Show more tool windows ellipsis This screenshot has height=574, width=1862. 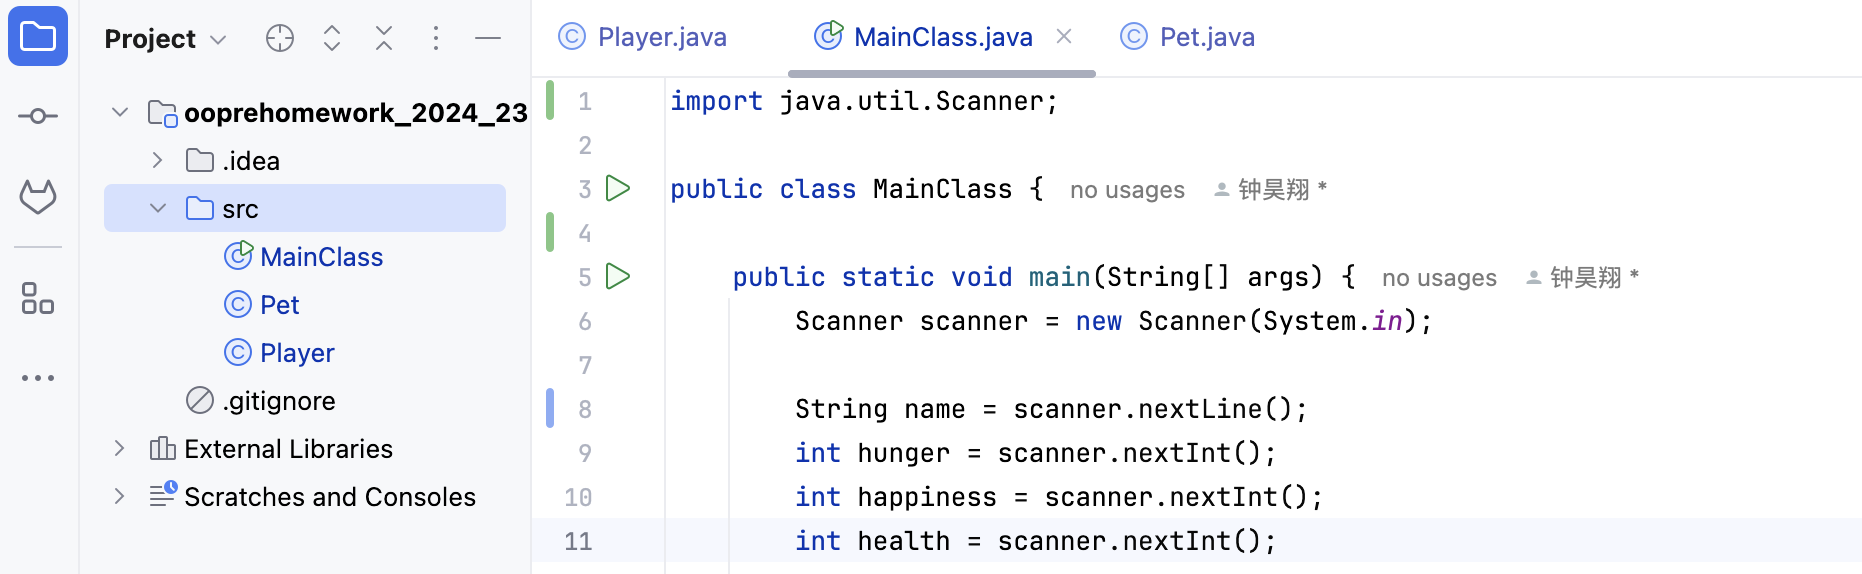pos(38,378)
